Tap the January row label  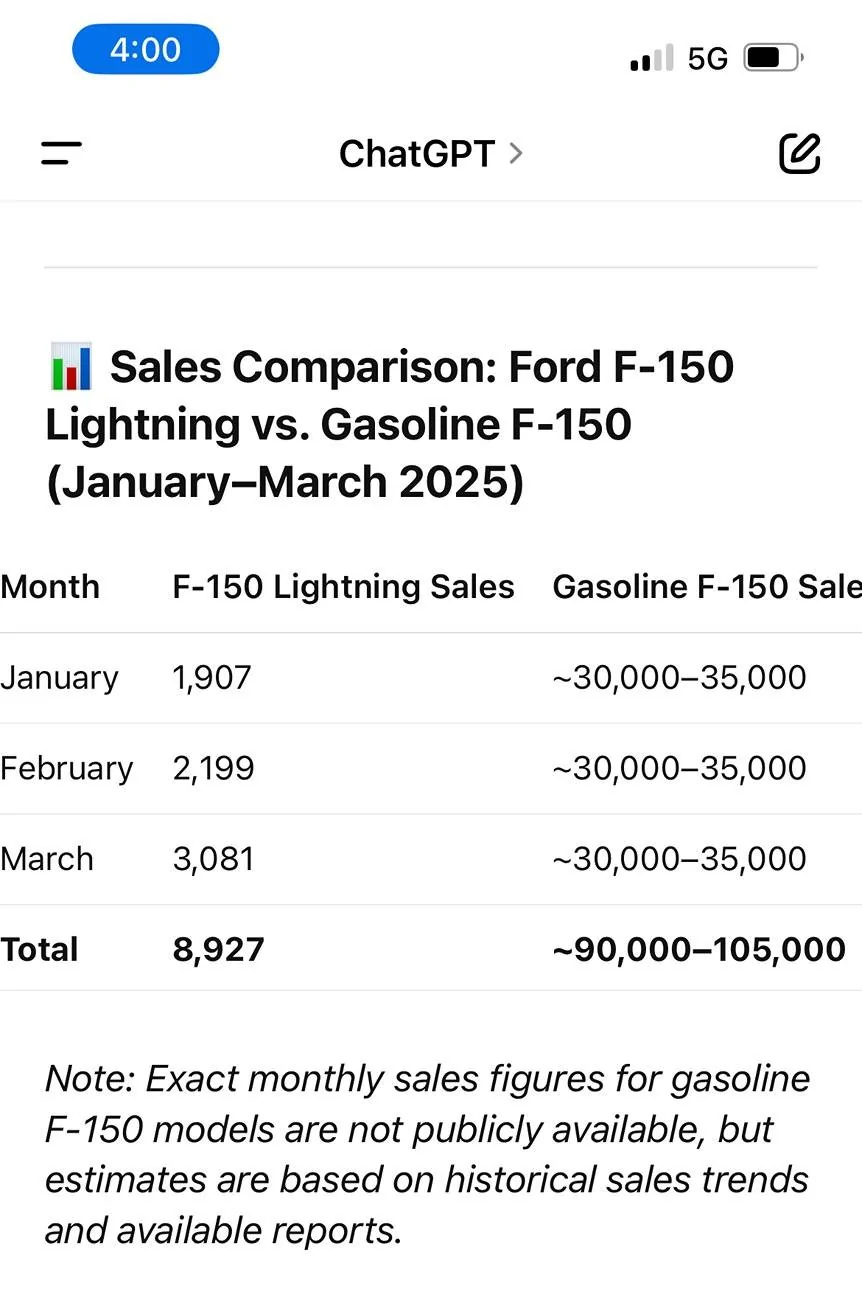tap(59, 678)
